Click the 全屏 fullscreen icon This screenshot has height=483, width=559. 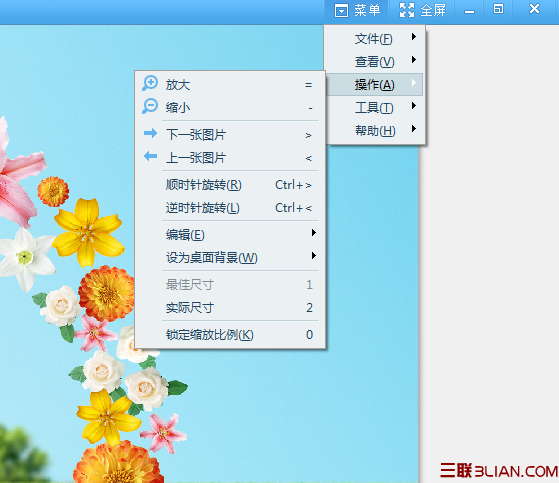[407, 10]
